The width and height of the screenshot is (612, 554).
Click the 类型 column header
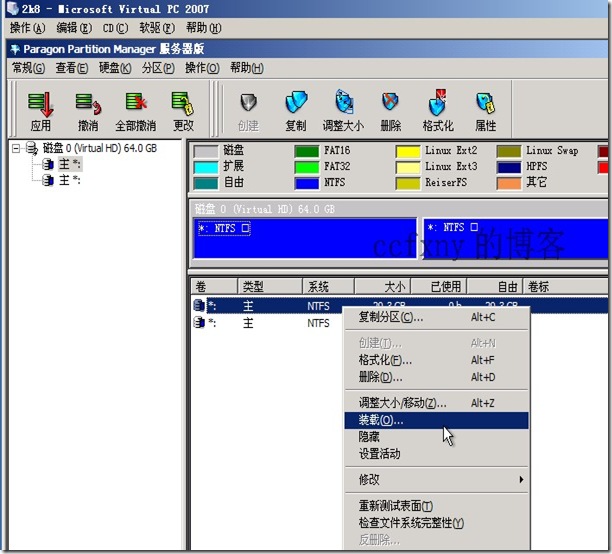pos(270,287)
